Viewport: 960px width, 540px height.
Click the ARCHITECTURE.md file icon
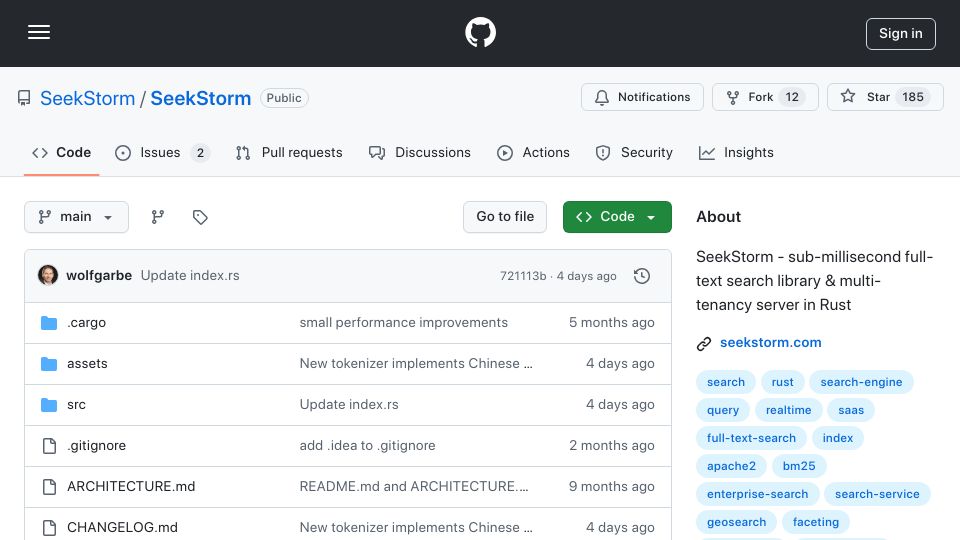click(49, 487)
